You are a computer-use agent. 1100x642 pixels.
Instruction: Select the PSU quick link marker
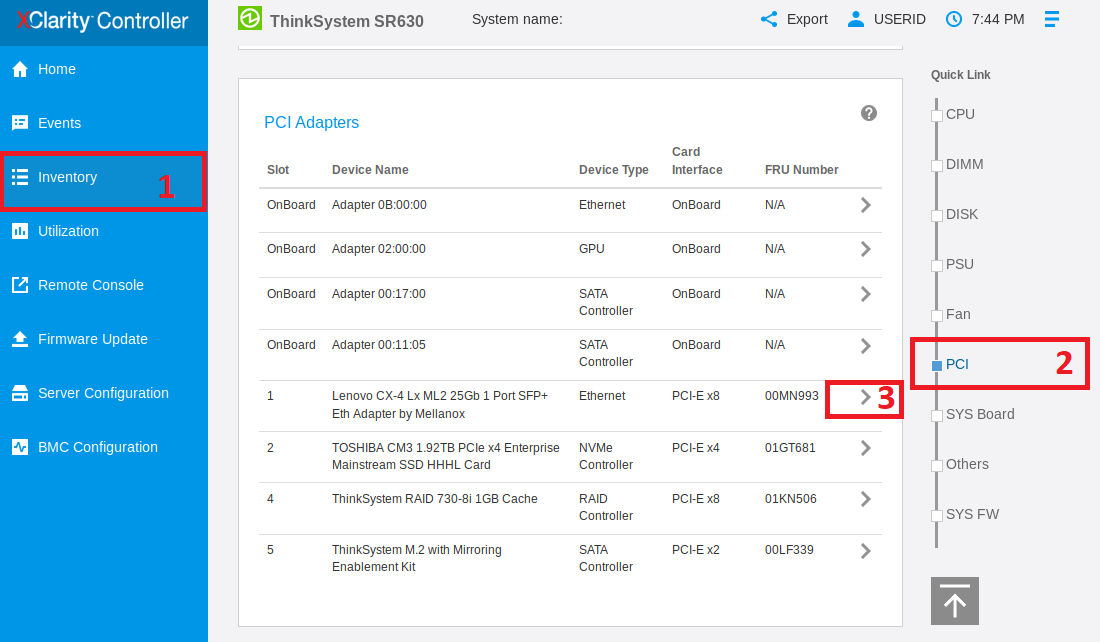pos(937,265)
